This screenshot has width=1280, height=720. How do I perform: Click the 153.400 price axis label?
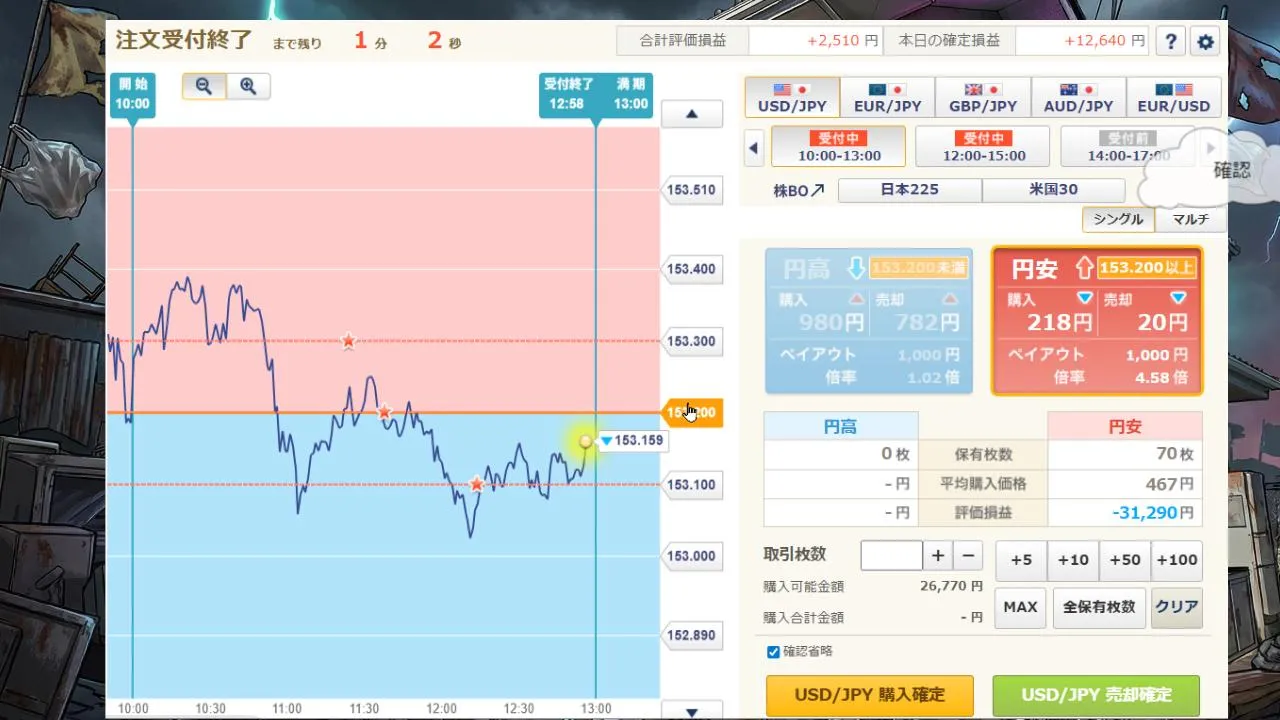(691, 268)
